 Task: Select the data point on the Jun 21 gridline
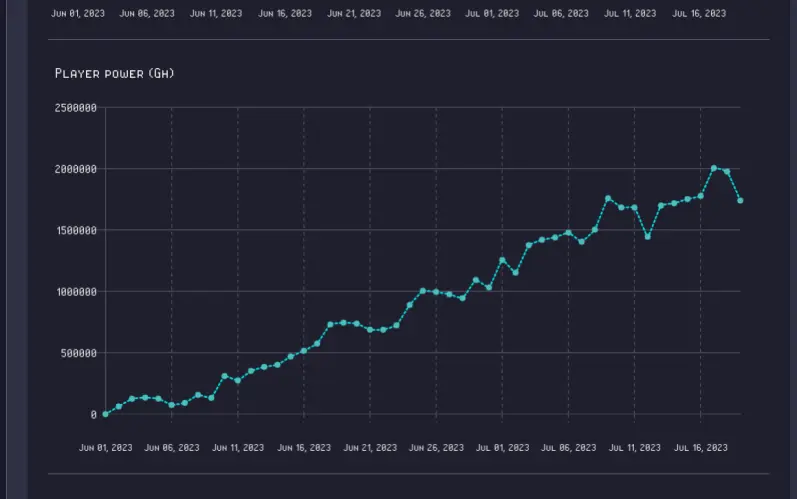point(370,330)
